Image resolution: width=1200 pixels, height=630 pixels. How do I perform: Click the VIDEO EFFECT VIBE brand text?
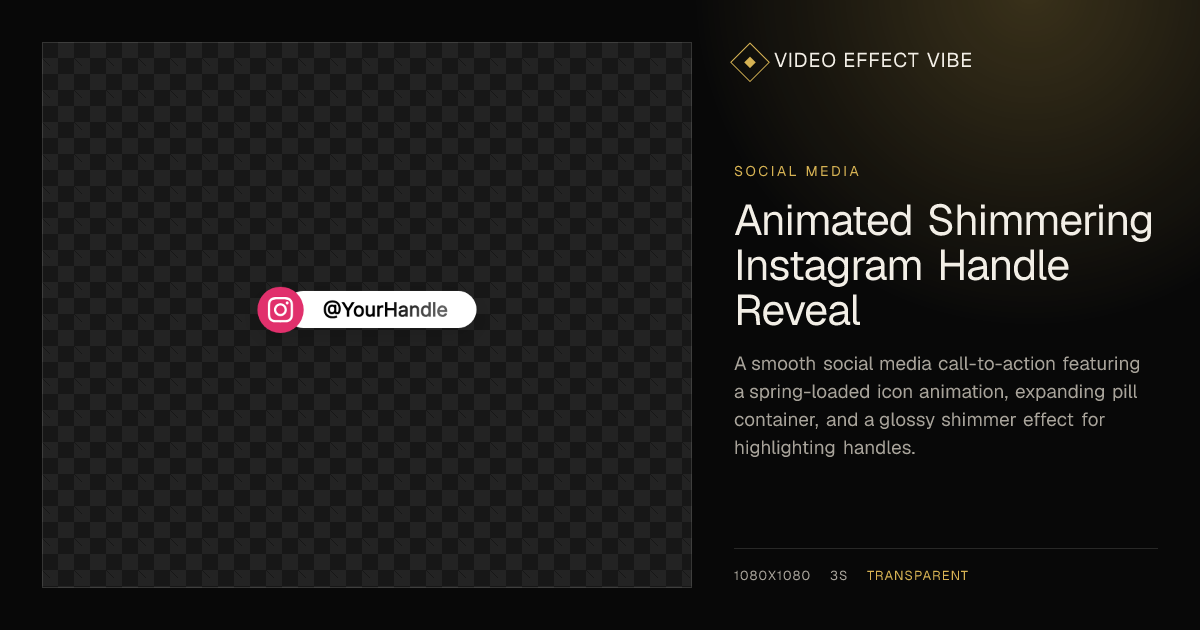tap(873, 61)
